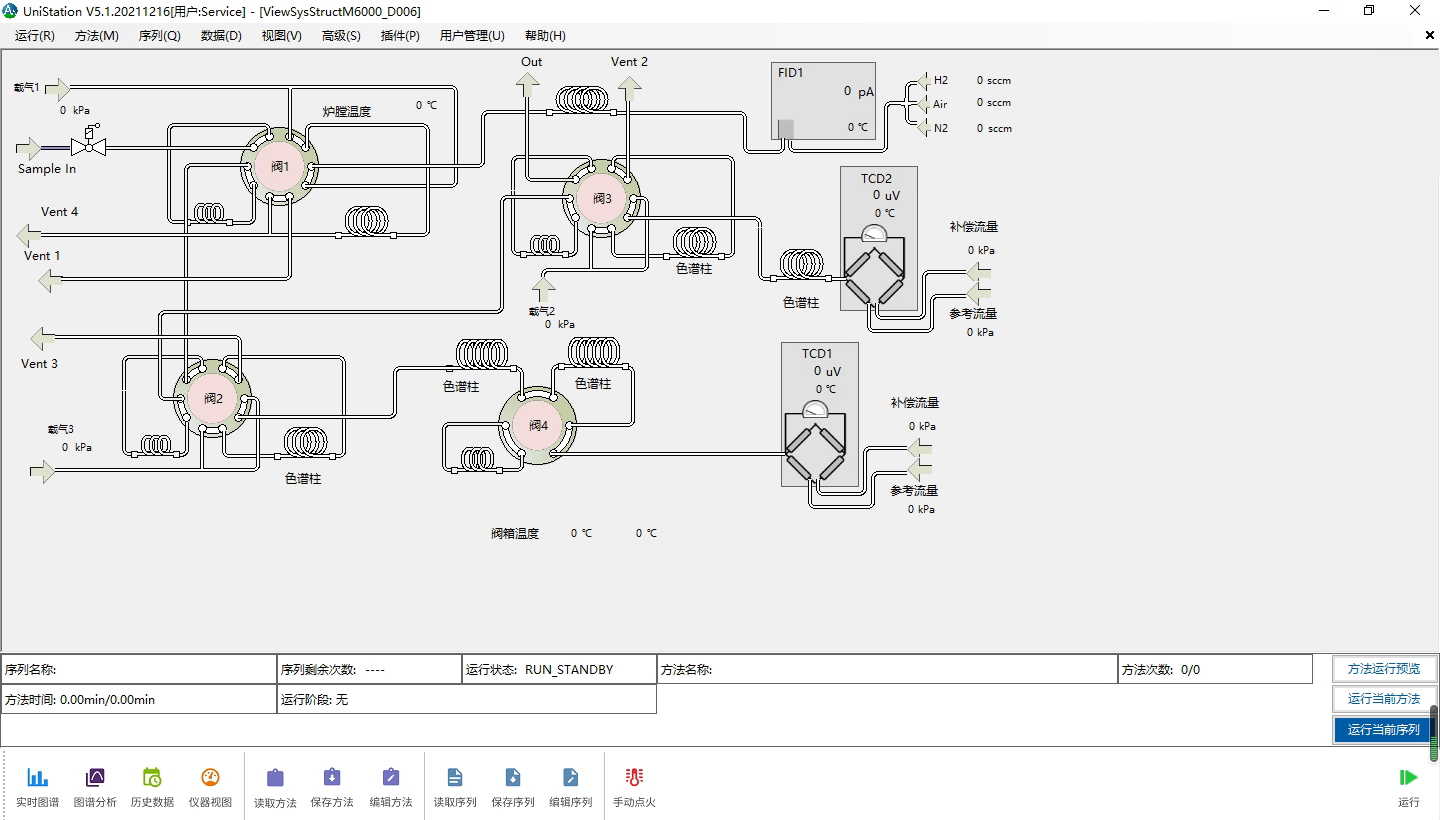This screenshot has height=820, width=1440.
Task: Open the 插件(P) menu
Action: click(x=400, y=35)
